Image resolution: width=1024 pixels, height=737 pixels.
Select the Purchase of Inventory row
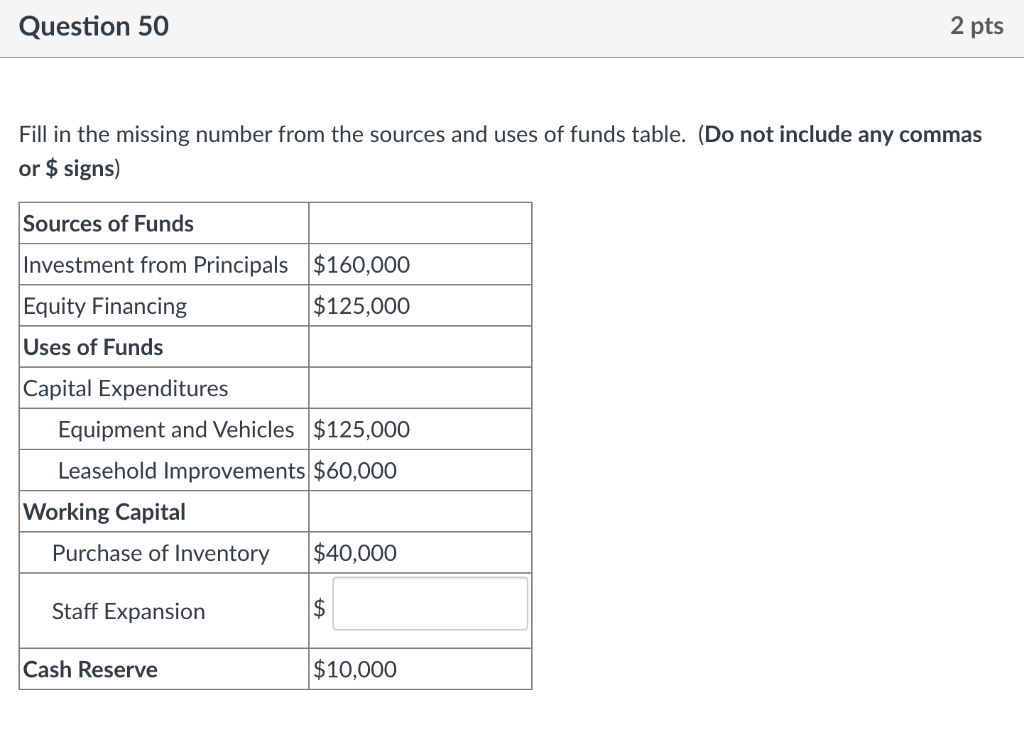coord(161,552)
